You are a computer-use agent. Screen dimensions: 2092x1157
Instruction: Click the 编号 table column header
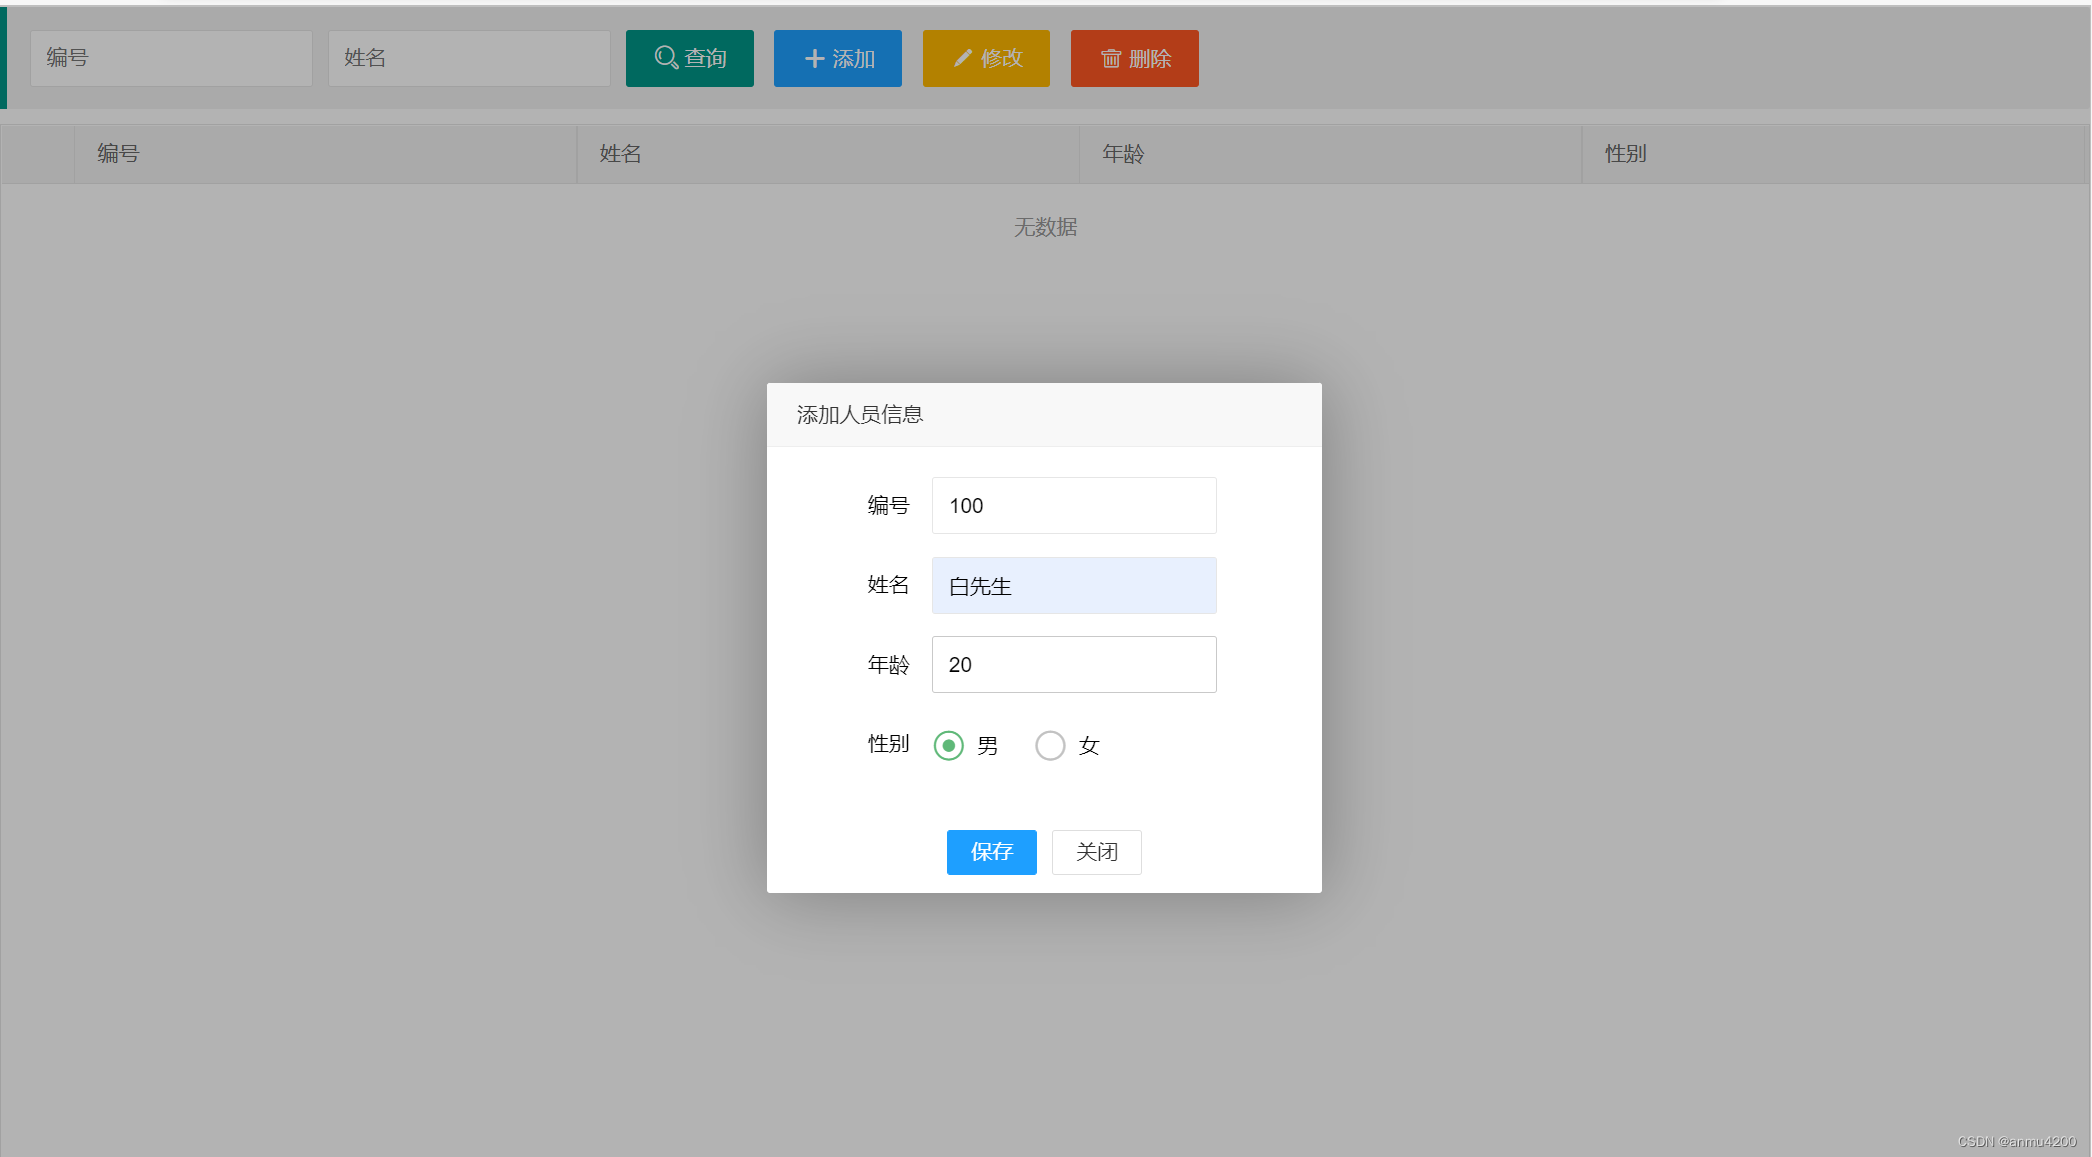tap(118, 154)
